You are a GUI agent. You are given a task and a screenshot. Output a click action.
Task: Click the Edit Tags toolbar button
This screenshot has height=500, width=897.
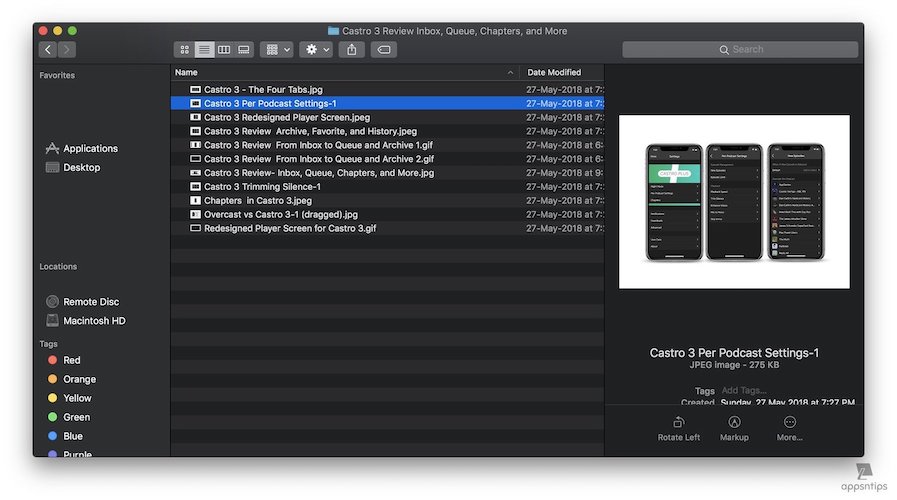click(383, 49)
